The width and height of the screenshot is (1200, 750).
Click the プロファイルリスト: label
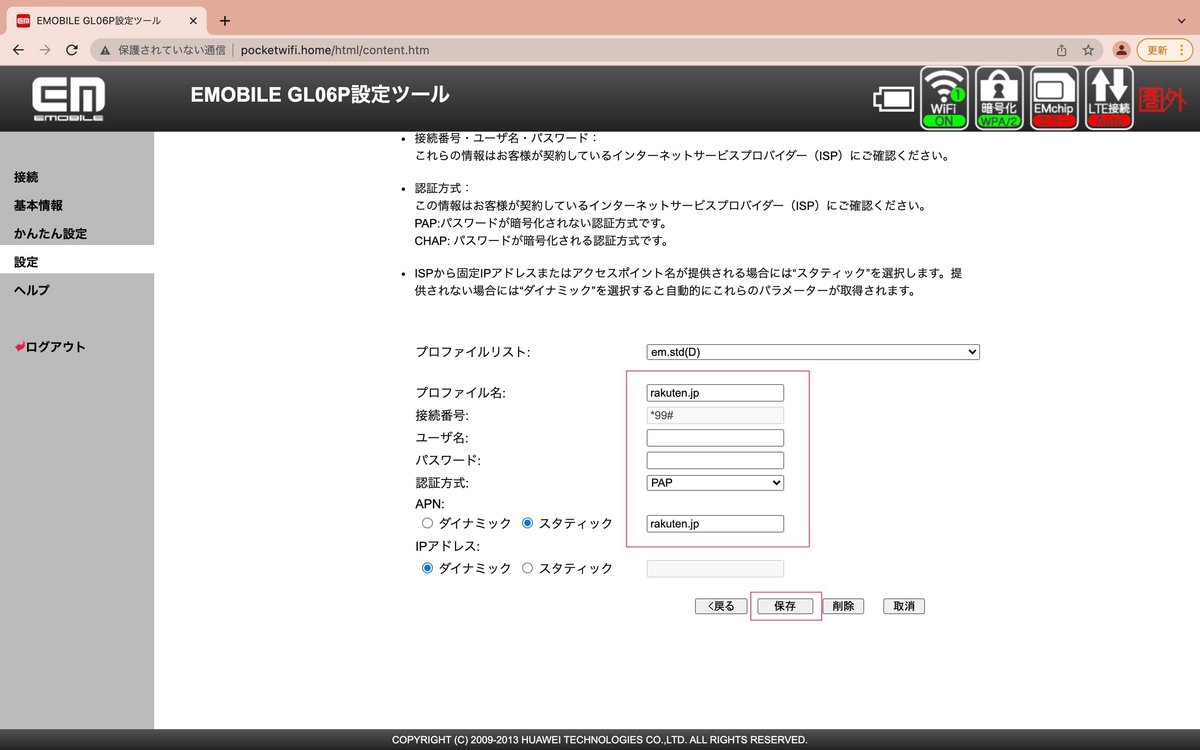[472, 352]
